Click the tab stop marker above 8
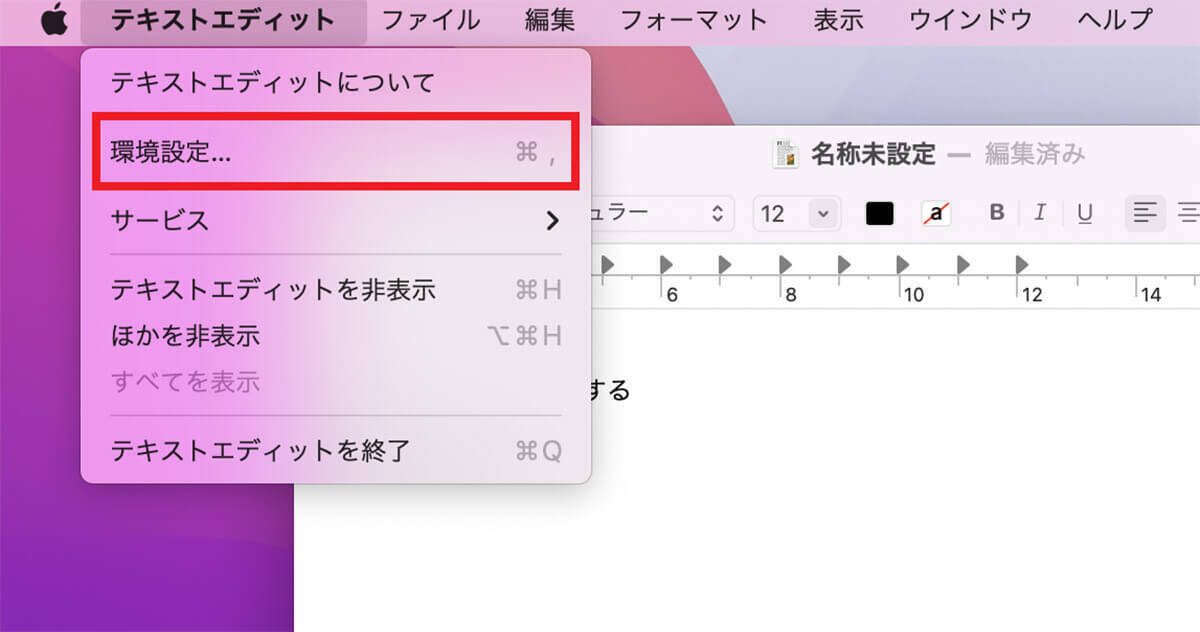Image resolution: width=1200 pixels, height=632 pixels. (785, 264)
